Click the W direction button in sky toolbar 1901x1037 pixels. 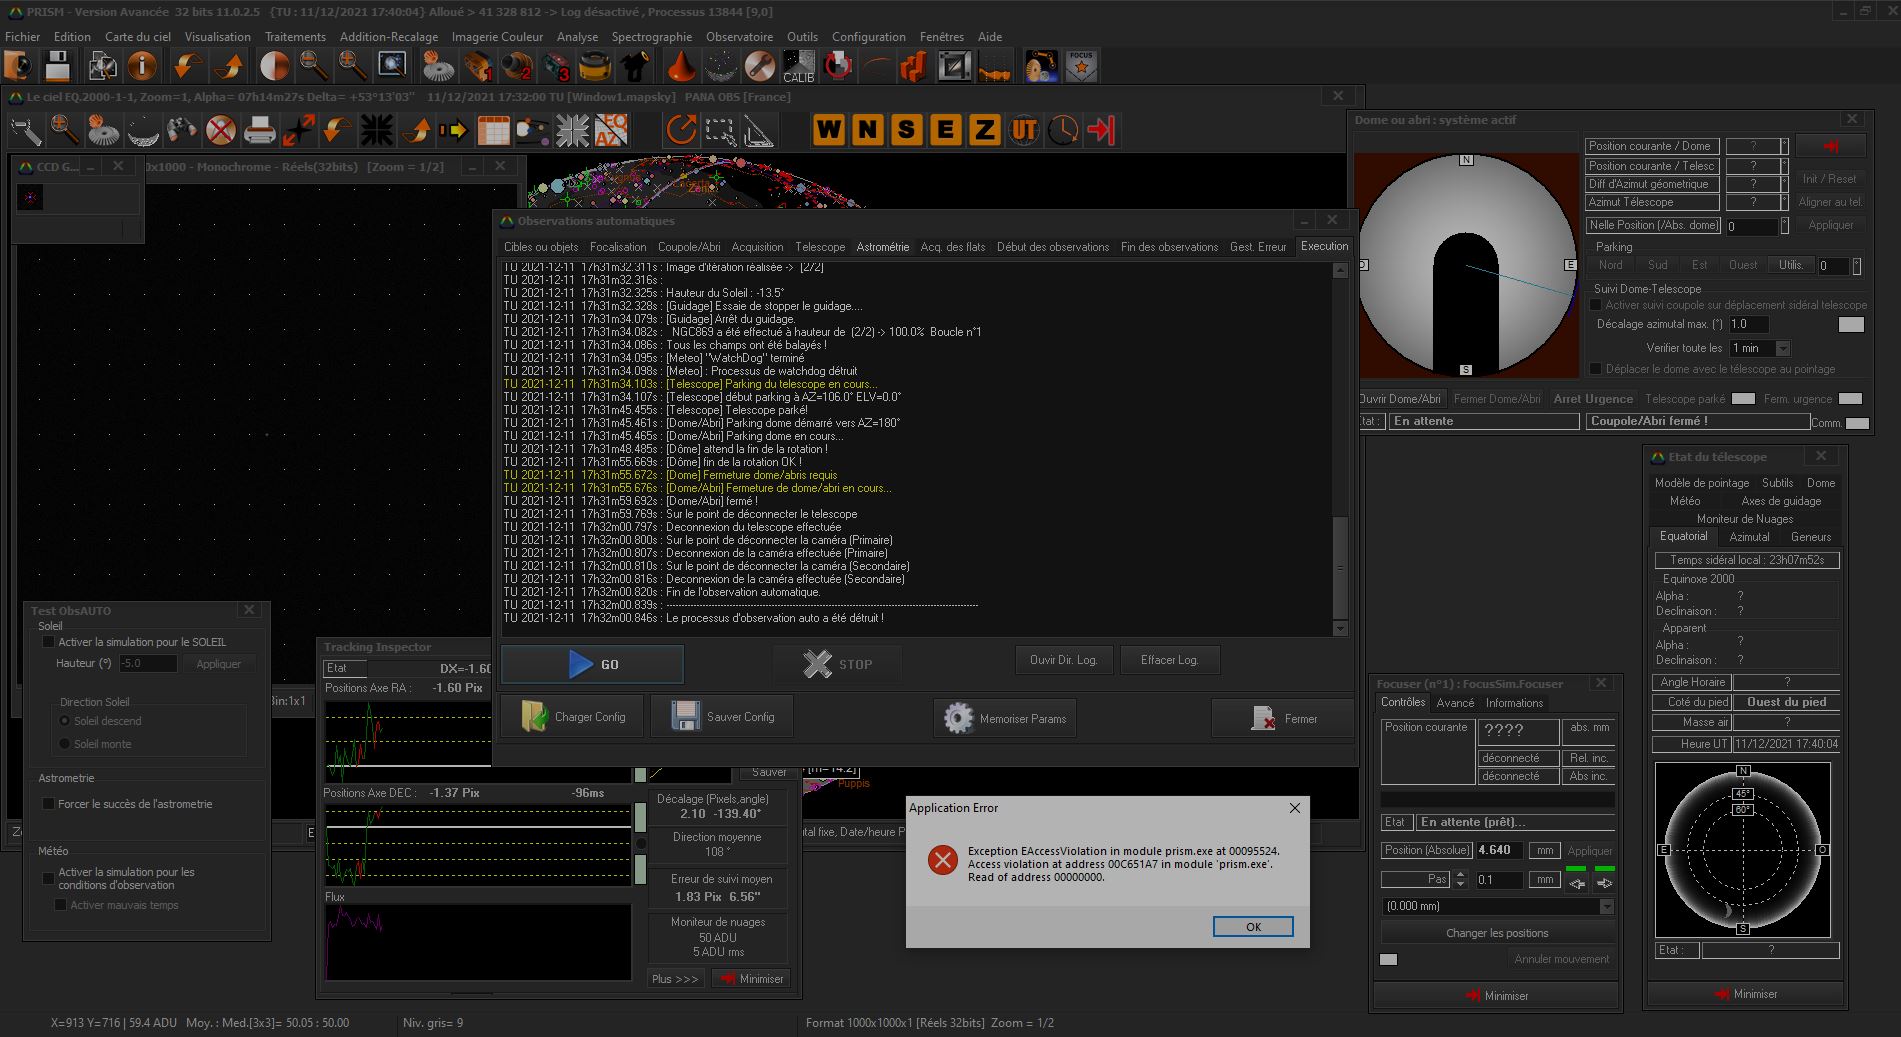[x=828, y=130]
